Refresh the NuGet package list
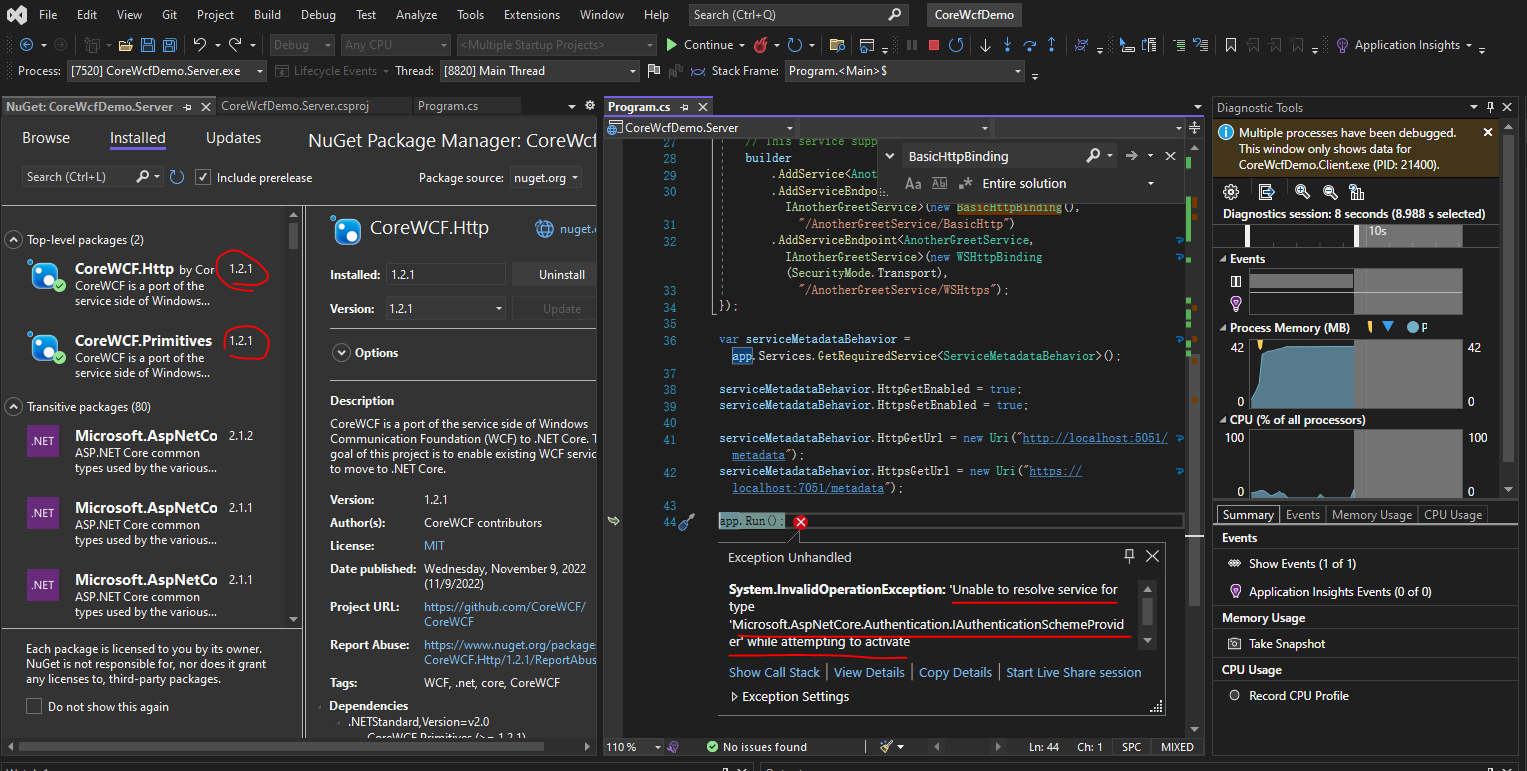1527x771 pixels. [x=177, y=177]
